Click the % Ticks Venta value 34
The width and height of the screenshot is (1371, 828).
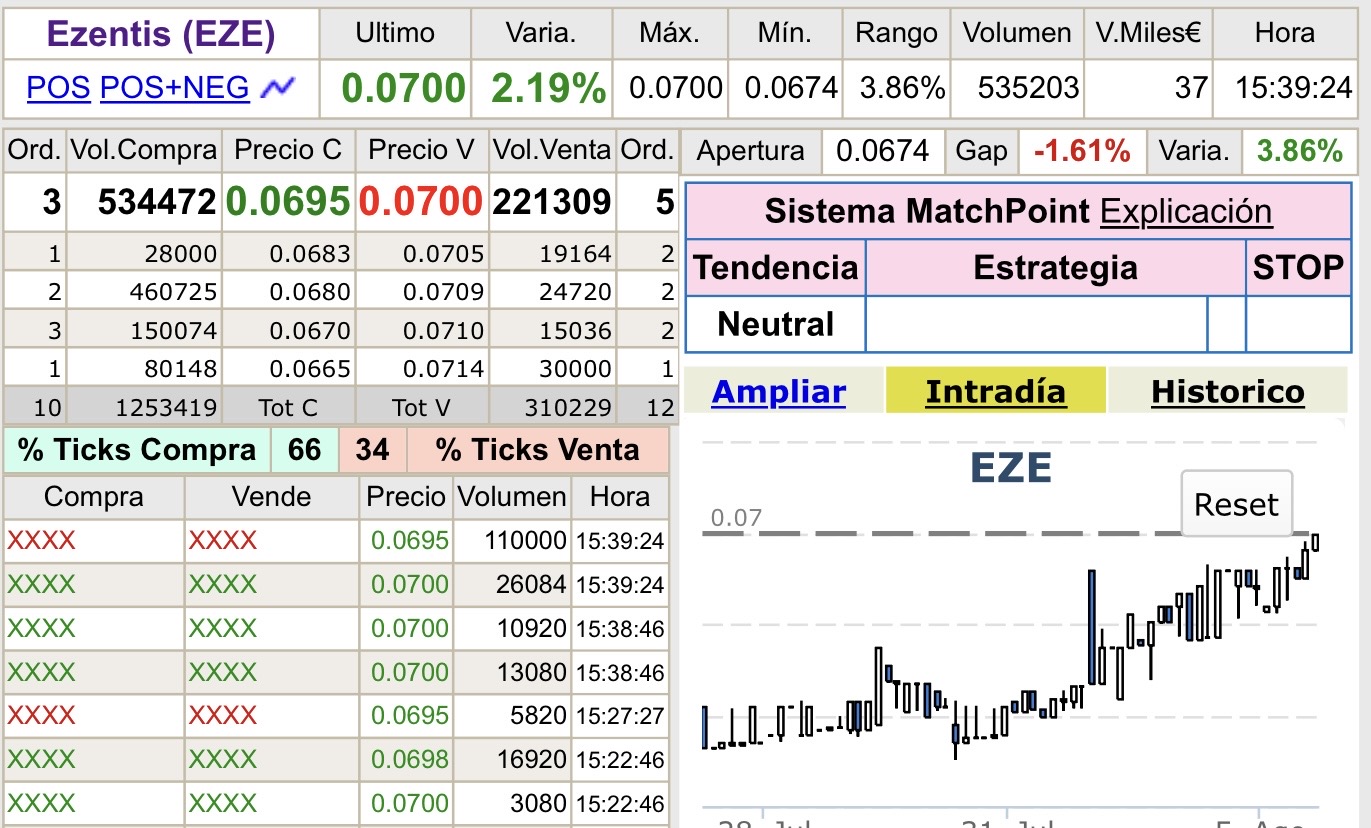[x=372, y=450]
